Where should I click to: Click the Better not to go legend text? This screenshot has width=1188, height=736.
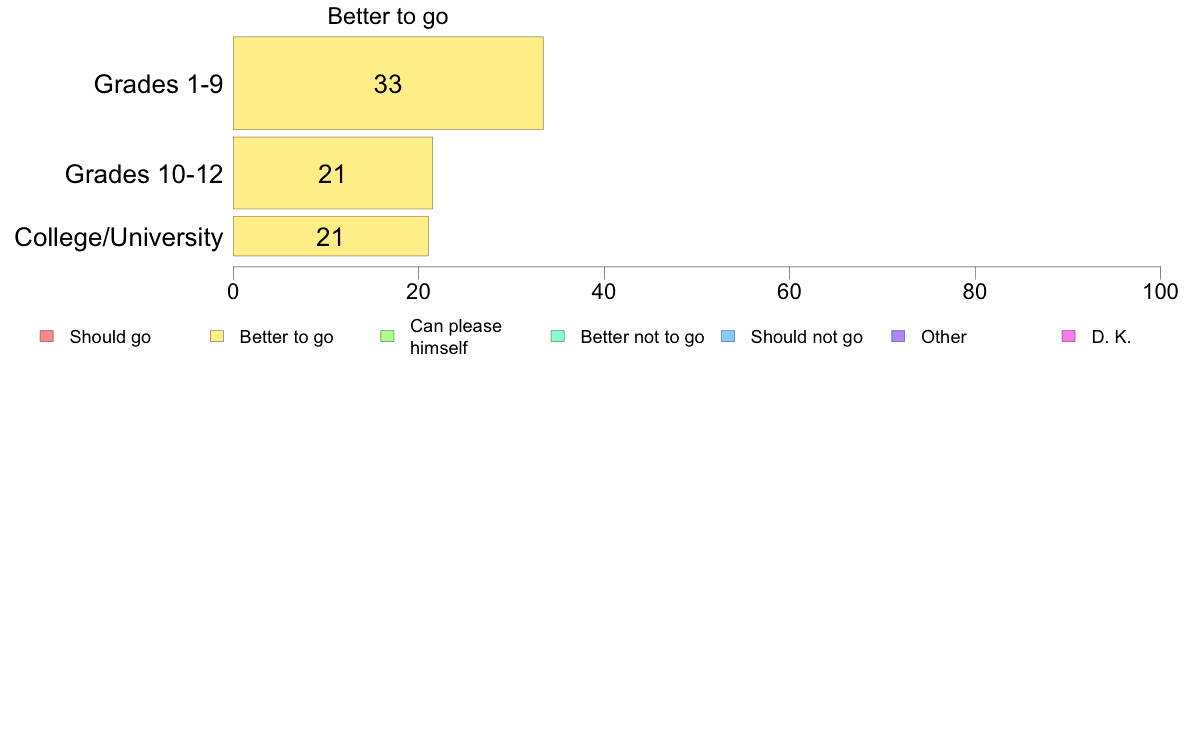pyautogui.click(x=642, y=337)
